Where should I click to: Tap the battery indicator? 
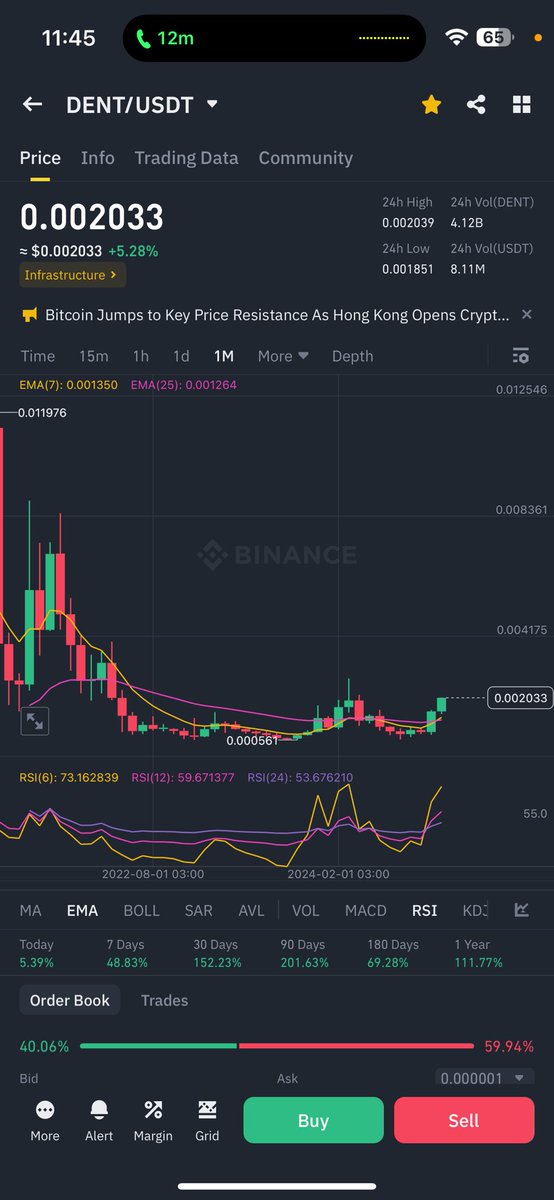(494, 38)
